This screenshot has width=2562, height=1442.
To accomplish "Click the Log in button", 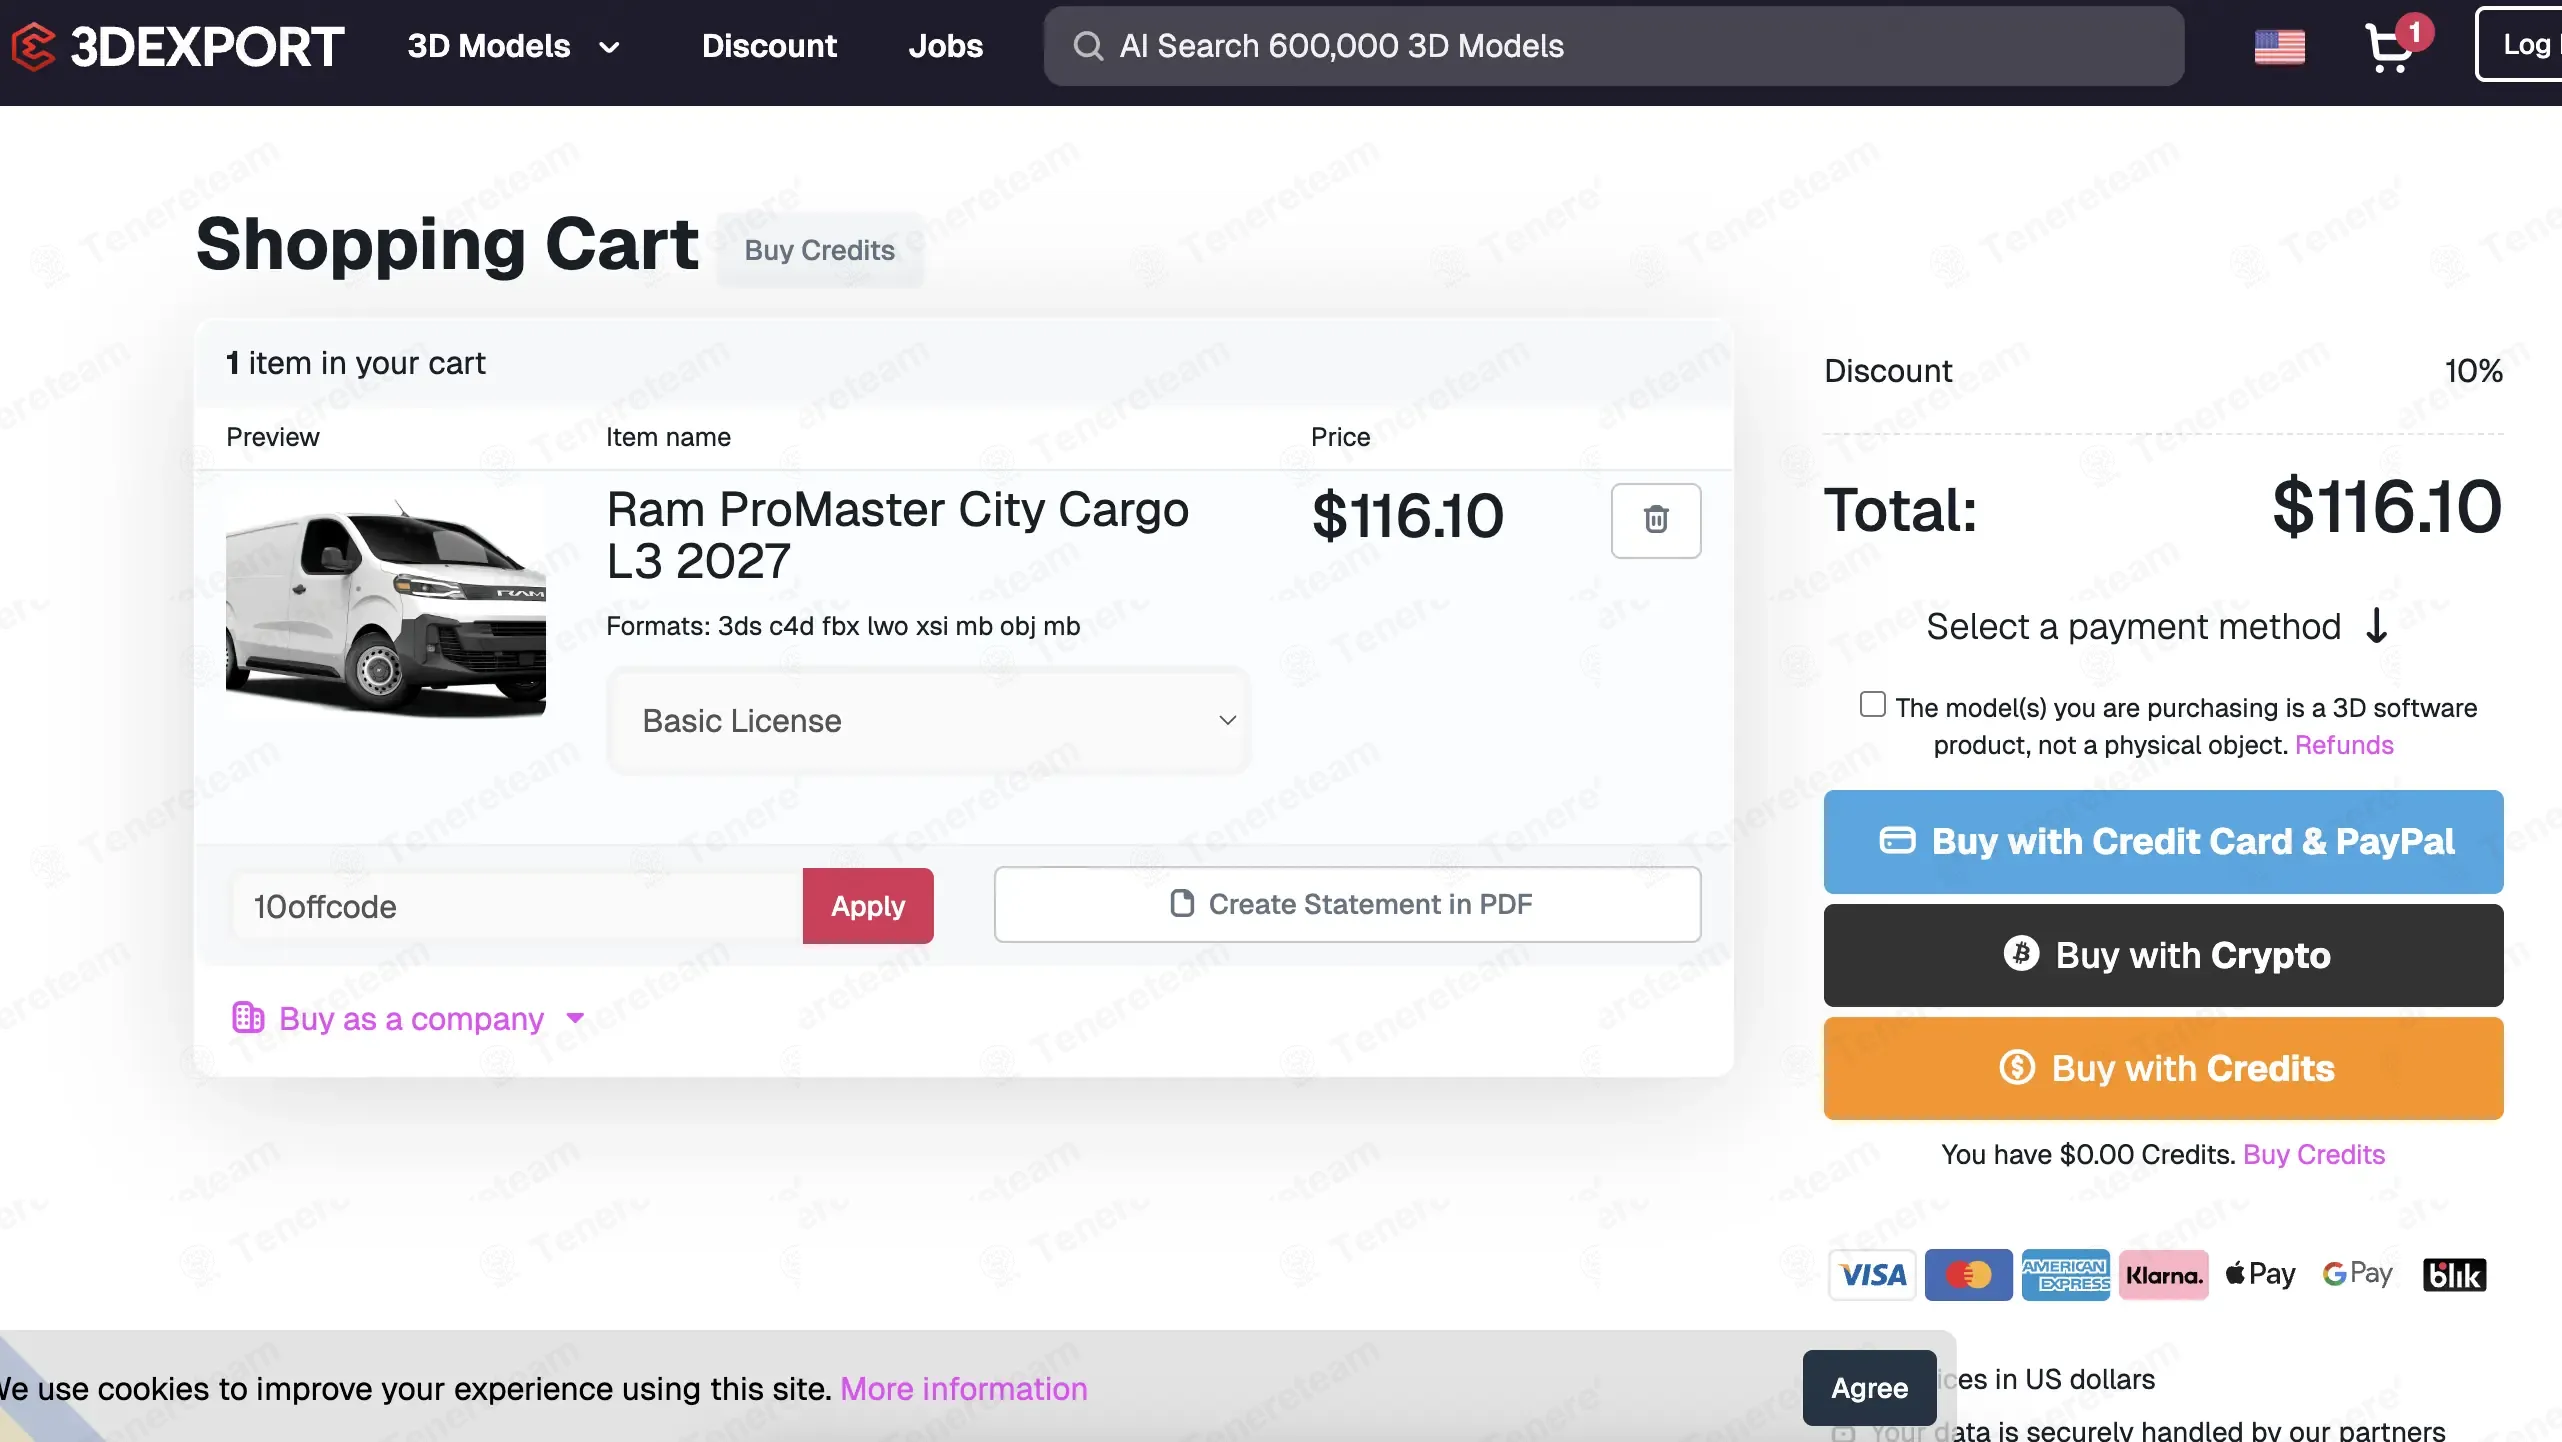I will pyautogui.click(x=2518, y=44).
